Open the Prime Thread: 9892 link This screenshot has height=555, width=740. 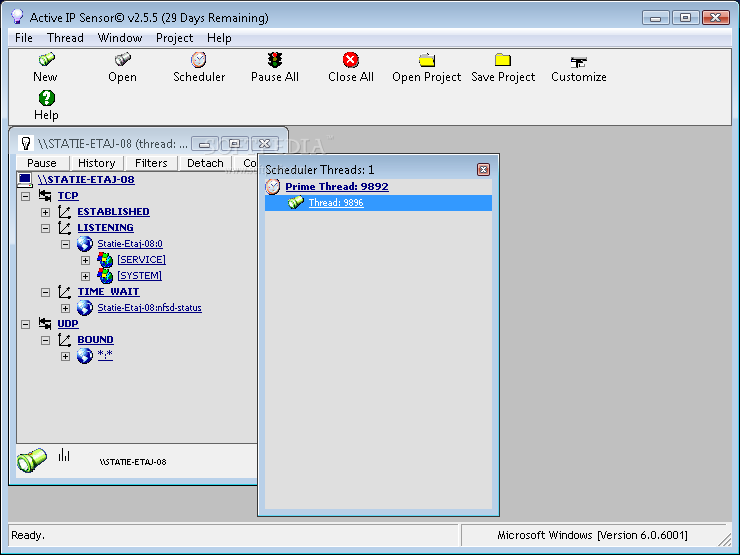(x=337, y=187)
